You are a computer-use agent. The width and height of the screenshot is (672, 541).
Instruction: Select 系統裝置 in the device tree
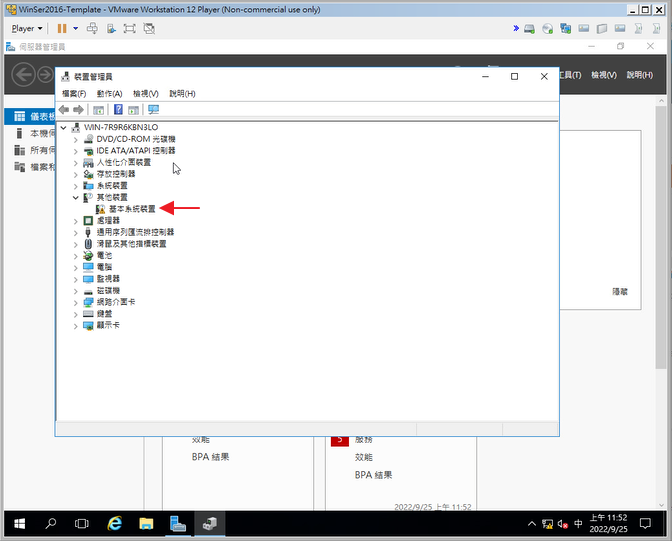tap(112, 186)
